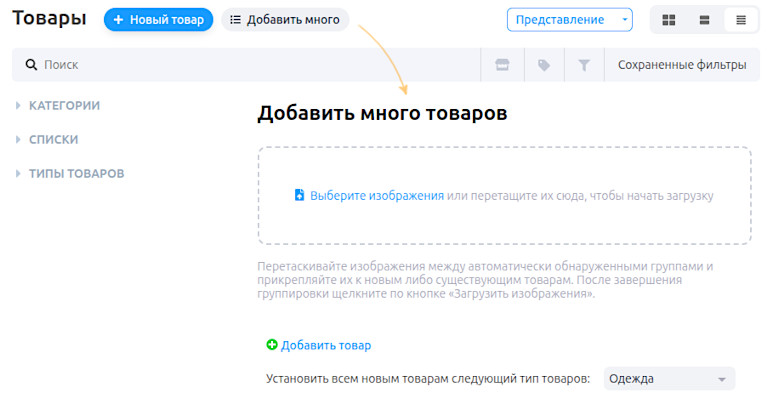Click the Добавить много button

(285, 20)
